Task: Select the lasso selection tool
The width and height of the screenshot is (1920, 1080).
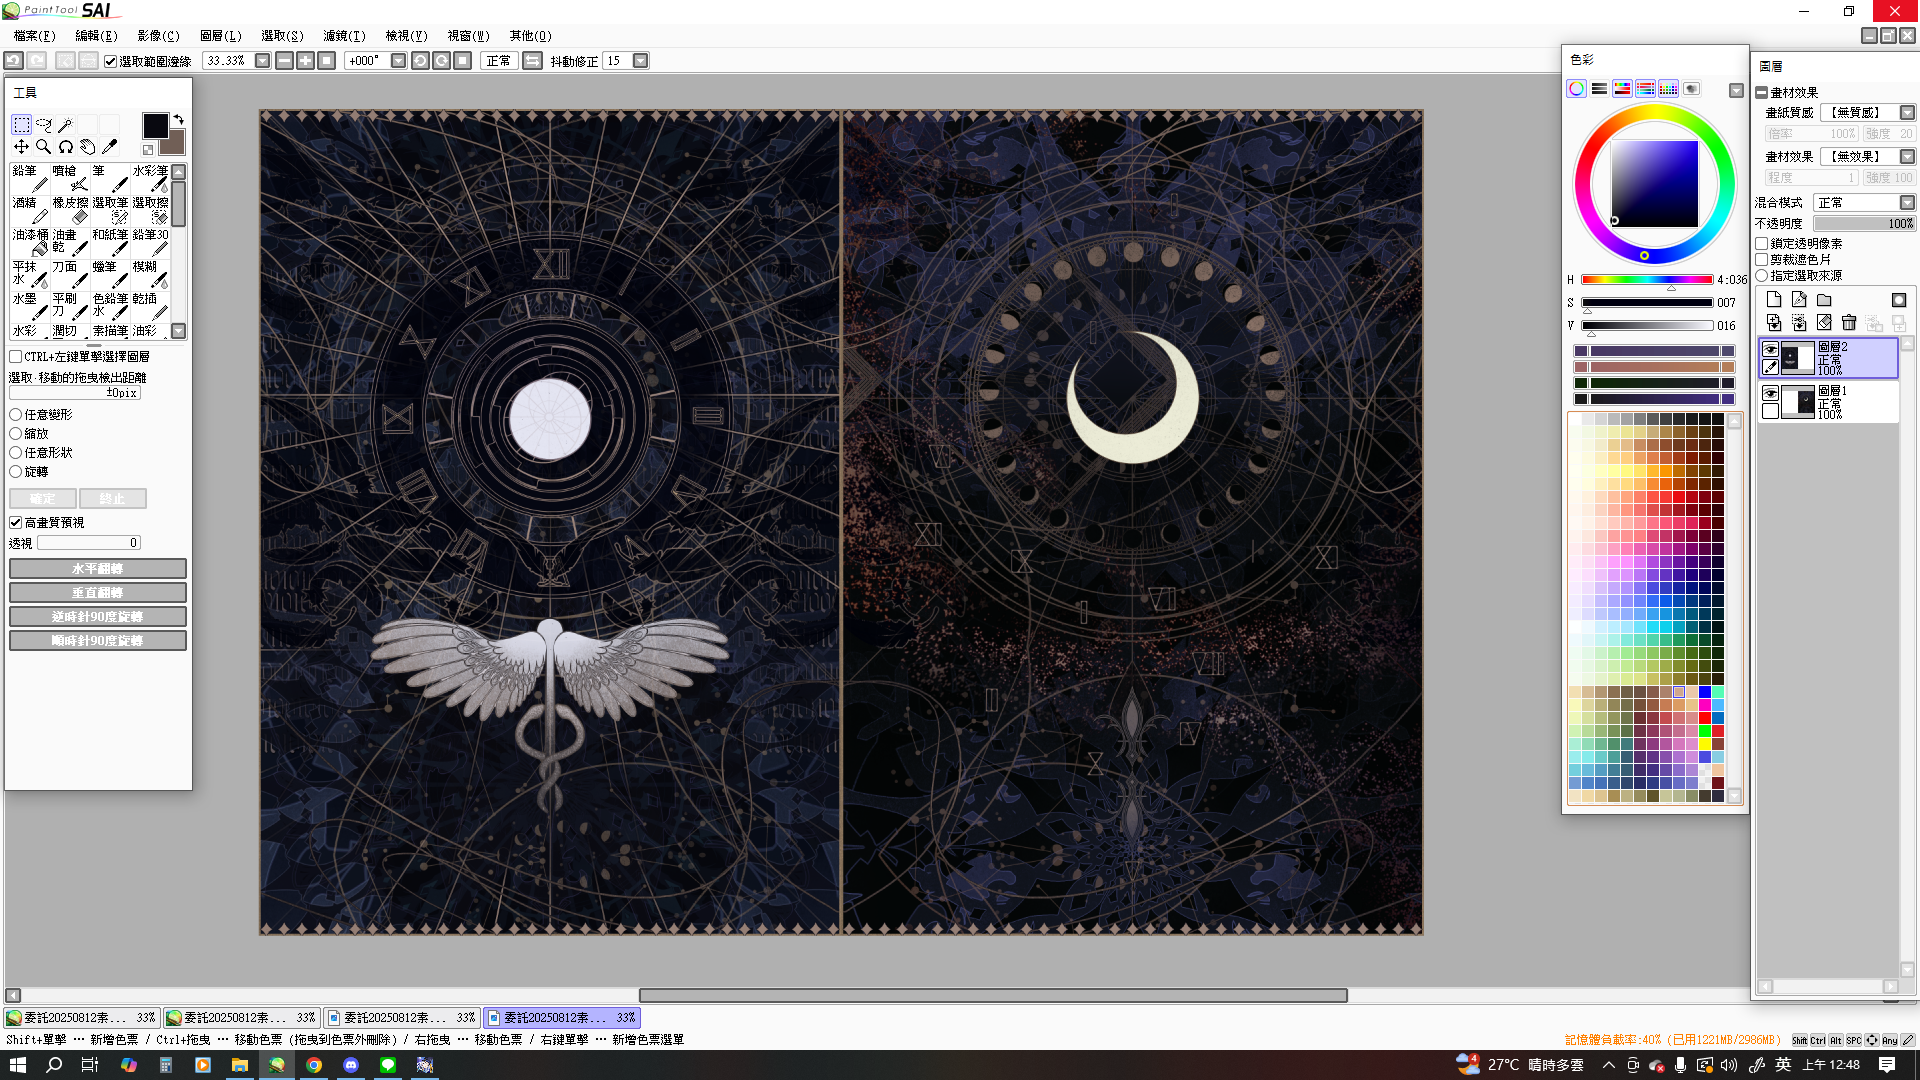Action: (x=43, y=125)
